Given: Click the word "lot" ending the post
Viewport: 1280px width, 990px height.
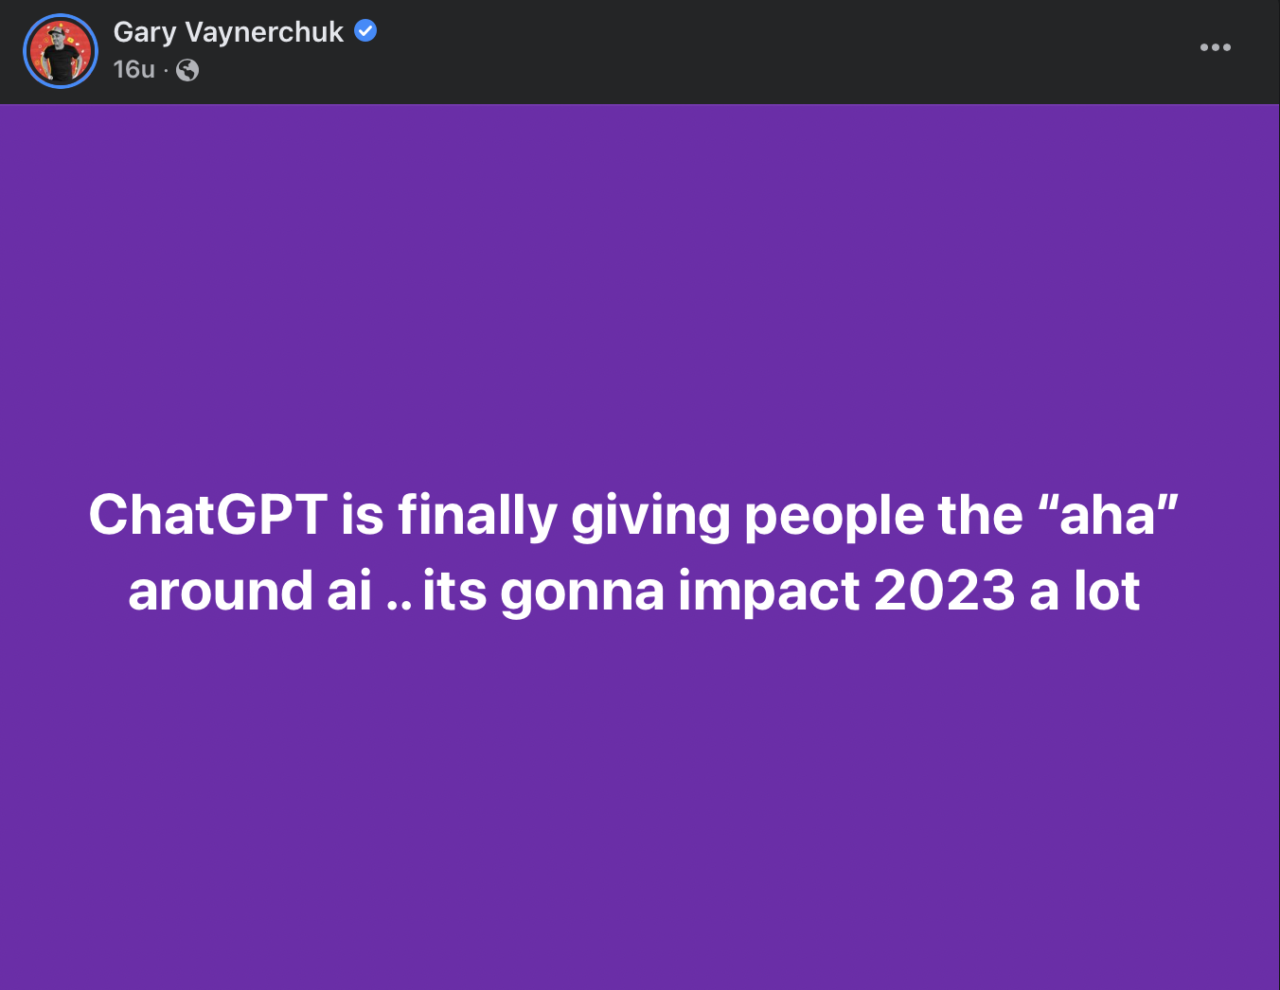Looking at the screenshot, I should coord(1107,590).
